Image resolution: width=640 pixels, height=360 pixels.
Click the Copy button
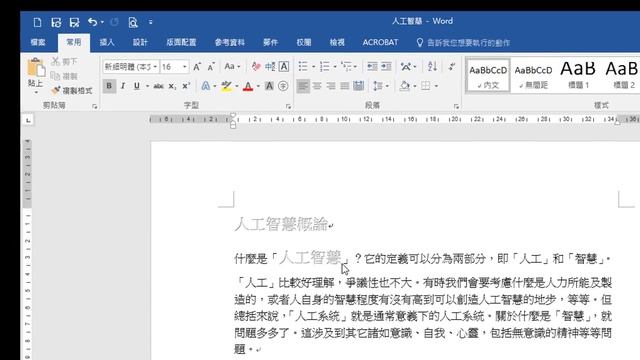[x=64, y=76]
